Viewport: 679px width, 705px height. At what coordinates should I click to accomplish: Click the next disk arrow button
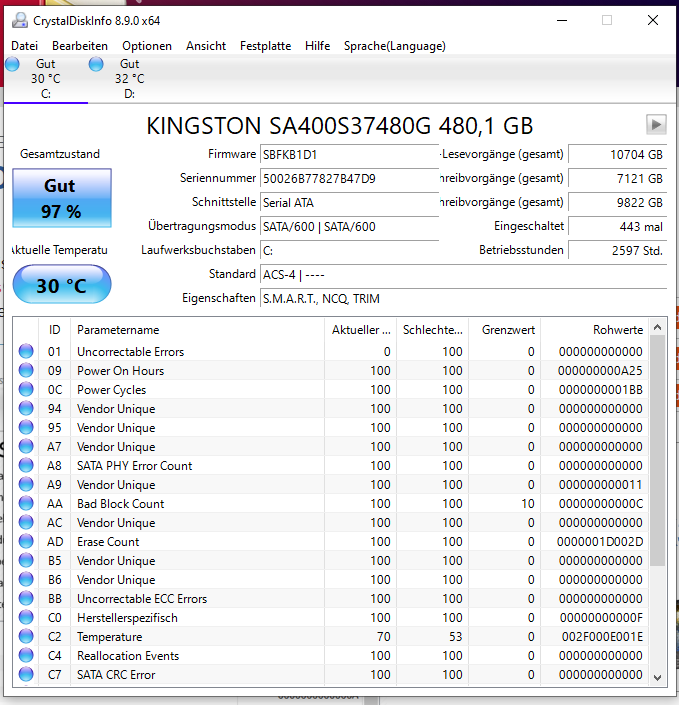(x=656, y=125)
